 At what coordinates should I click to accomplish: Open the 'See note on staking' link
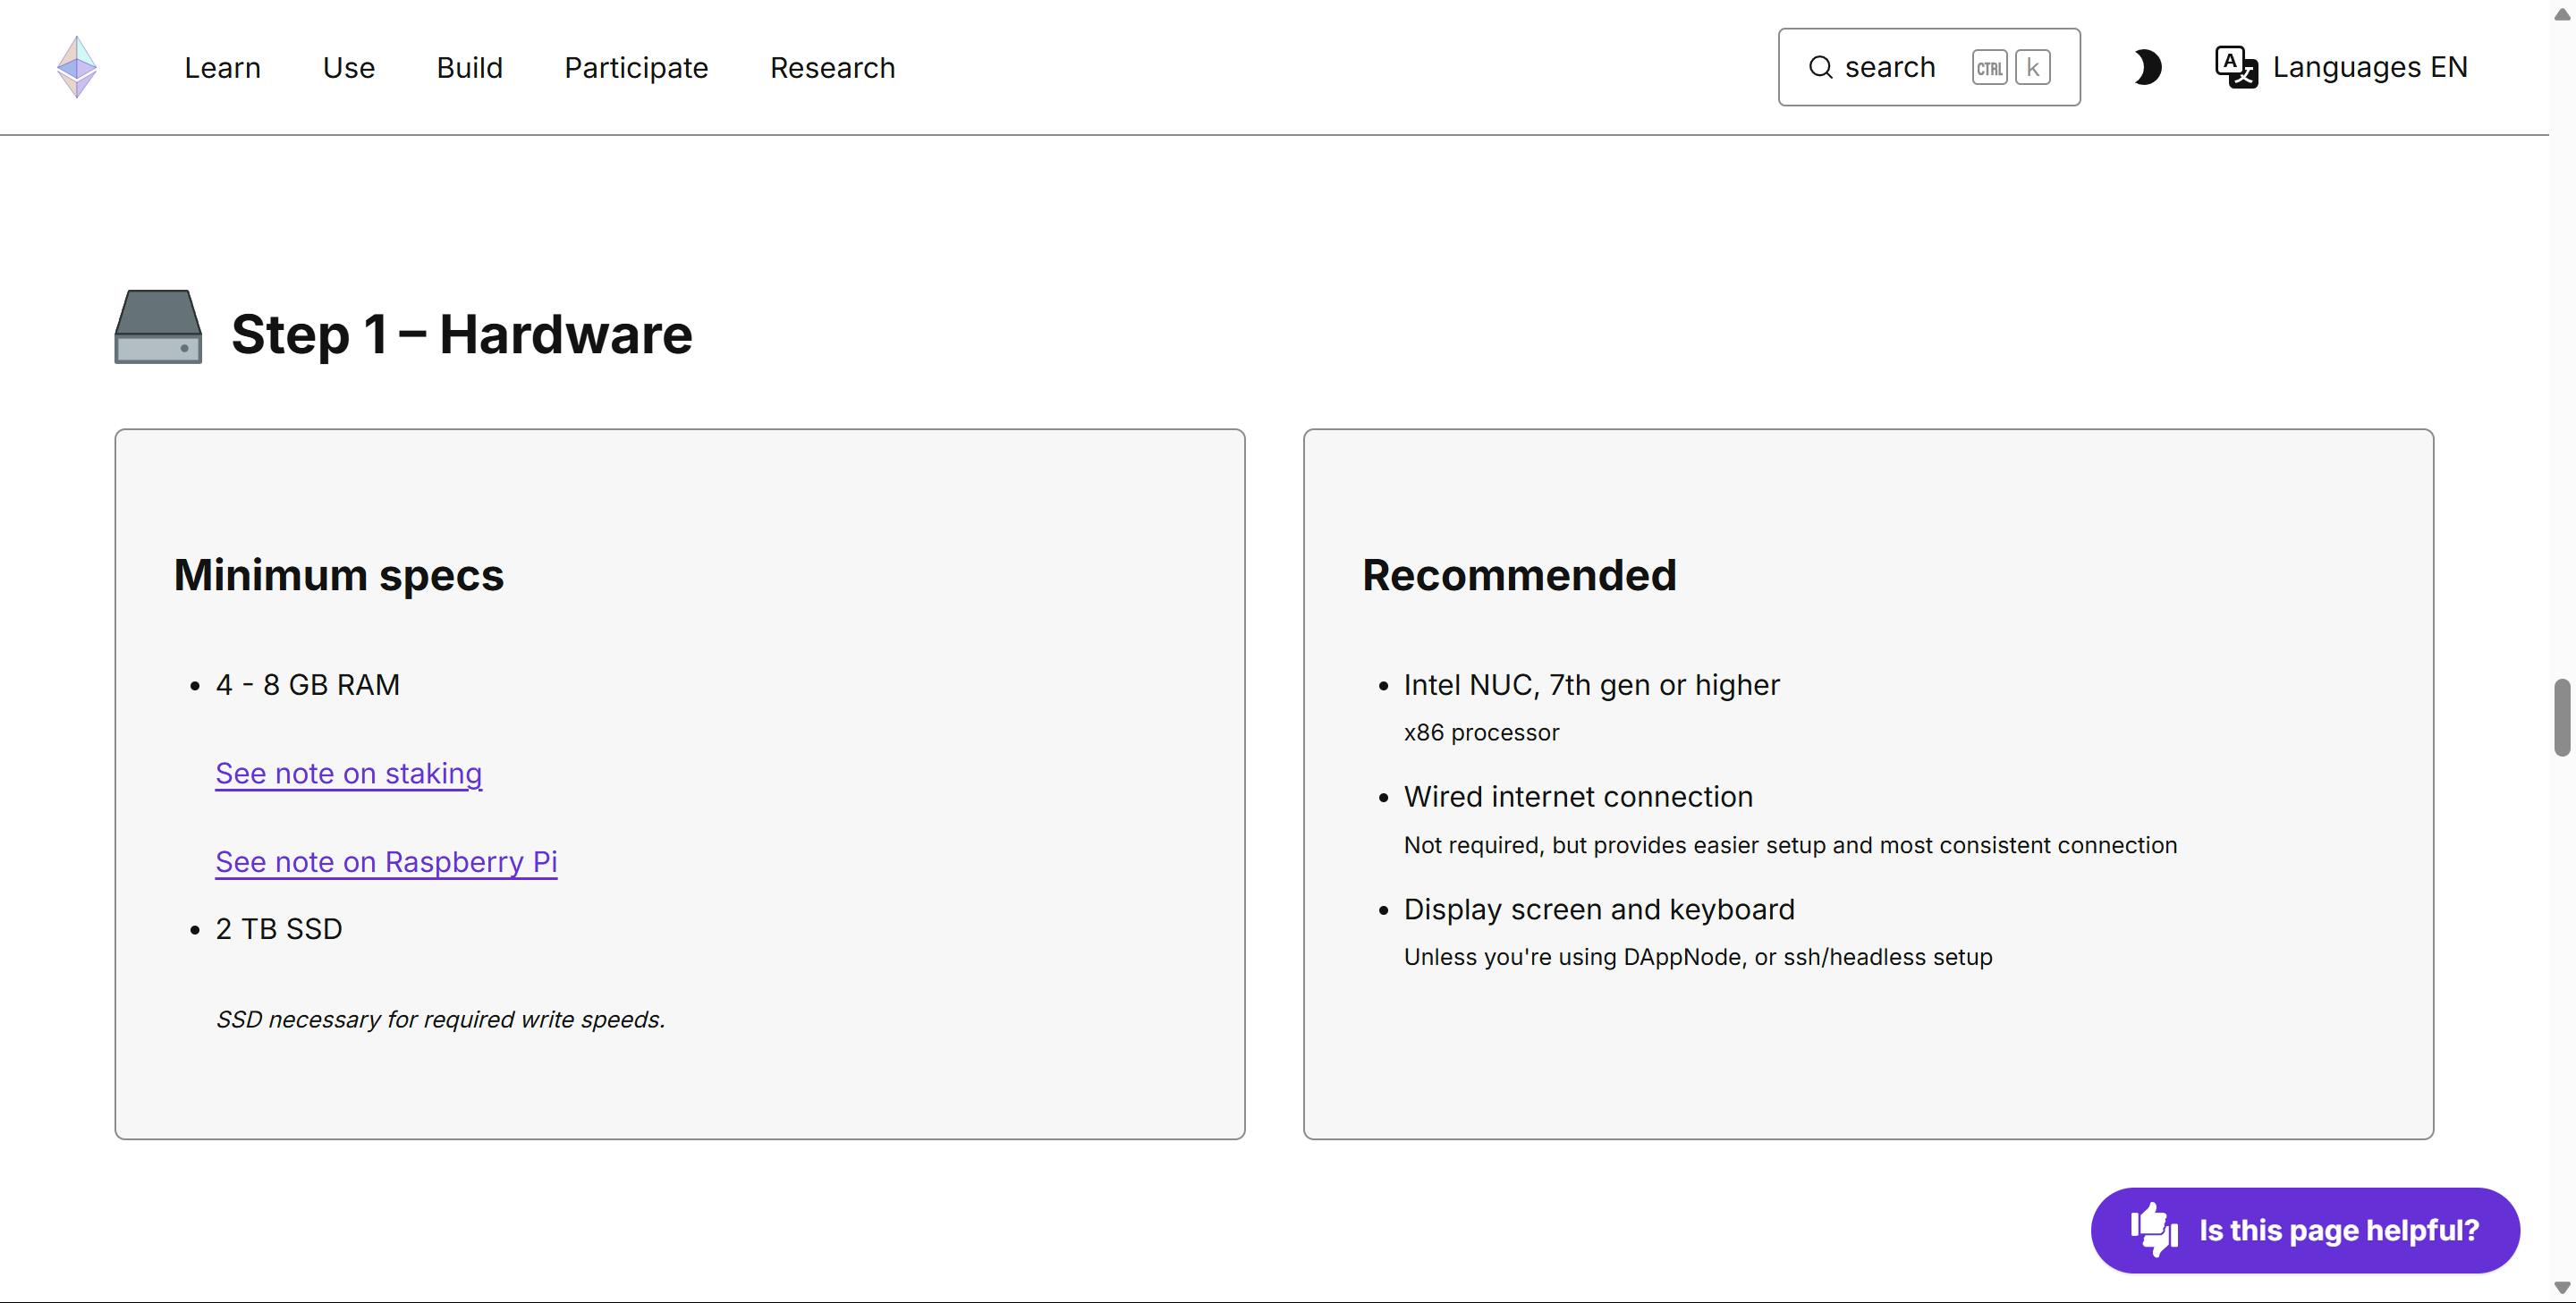pos(348,773)
